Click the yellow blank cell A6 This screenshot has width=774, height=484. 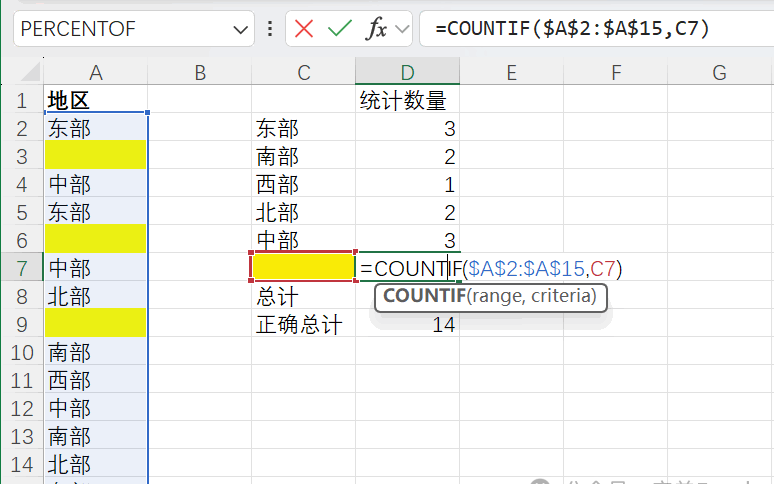95,239
